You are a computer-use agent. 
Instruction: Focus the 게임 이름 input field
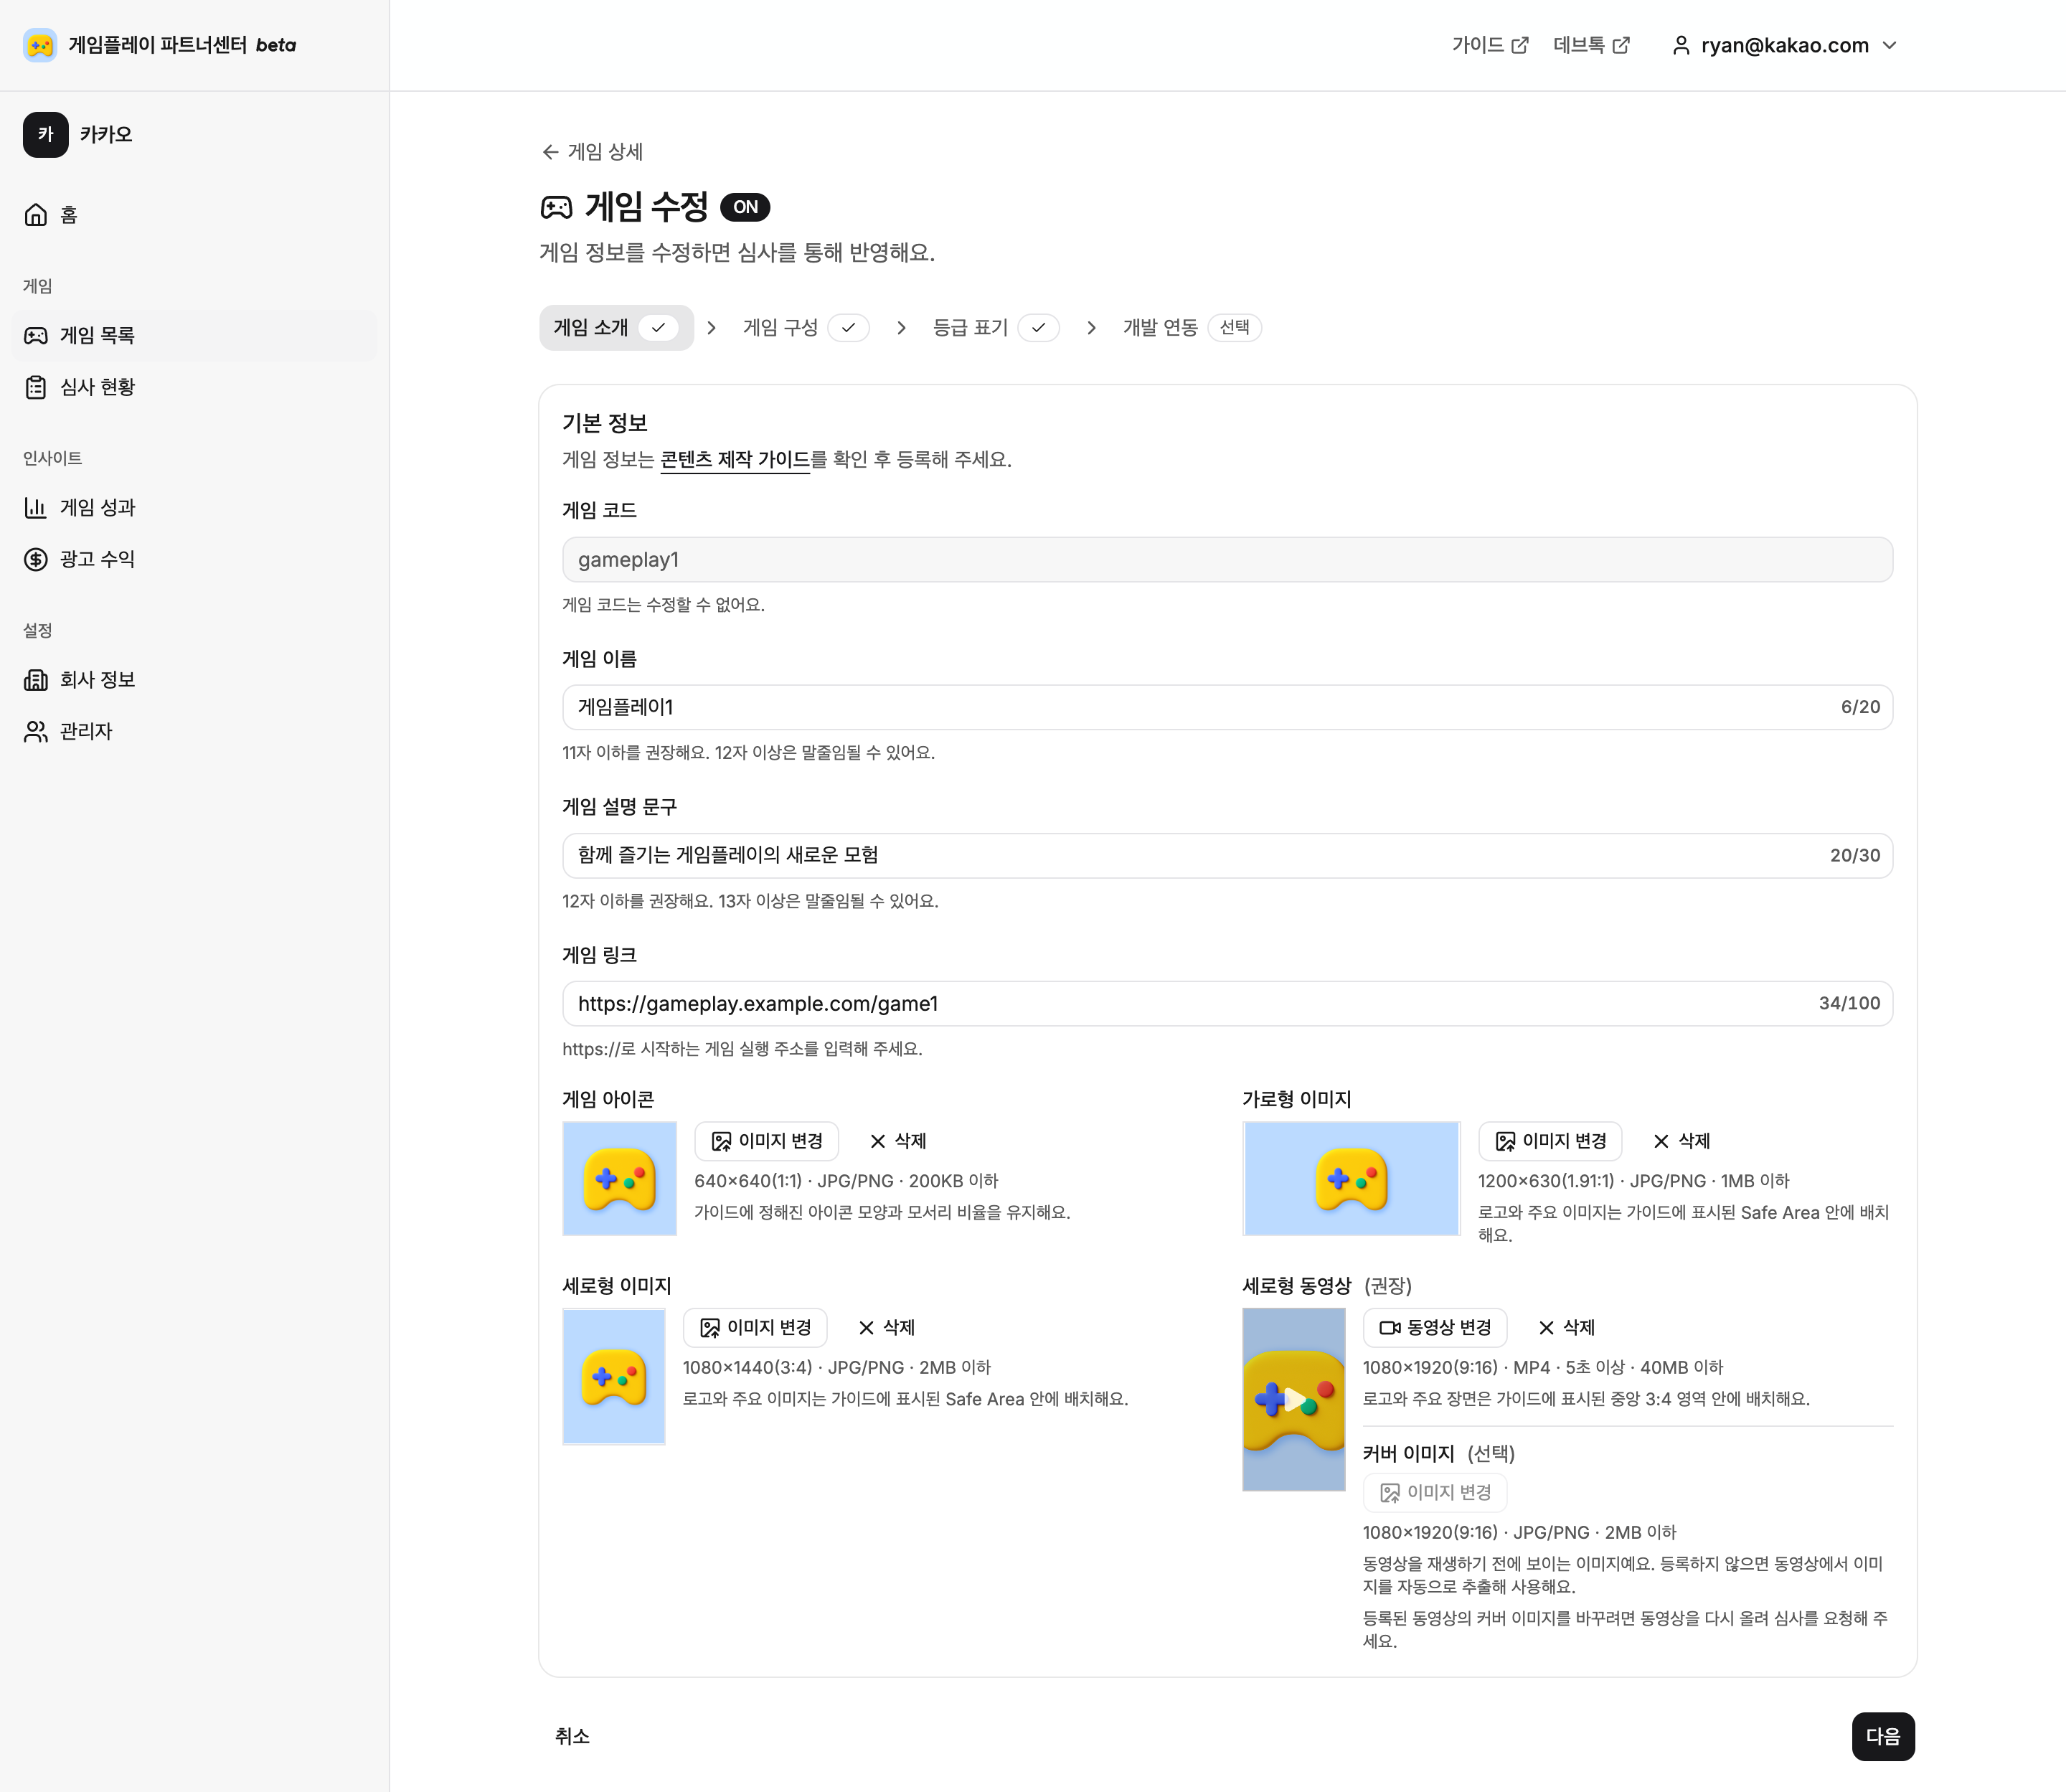click(1227, 708)
